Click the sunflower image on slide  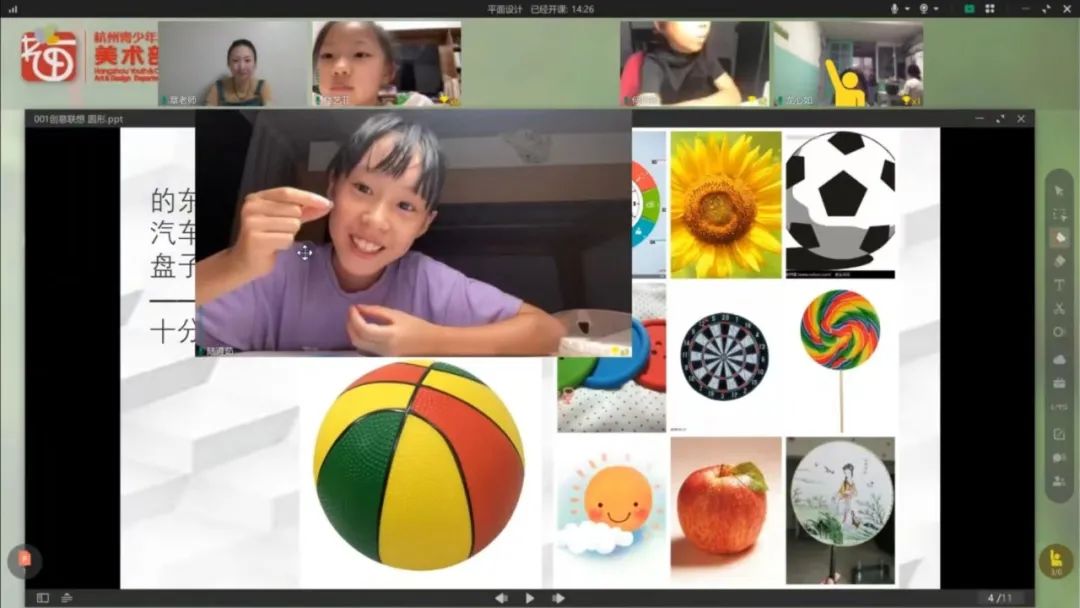click(x=725, y=204)
